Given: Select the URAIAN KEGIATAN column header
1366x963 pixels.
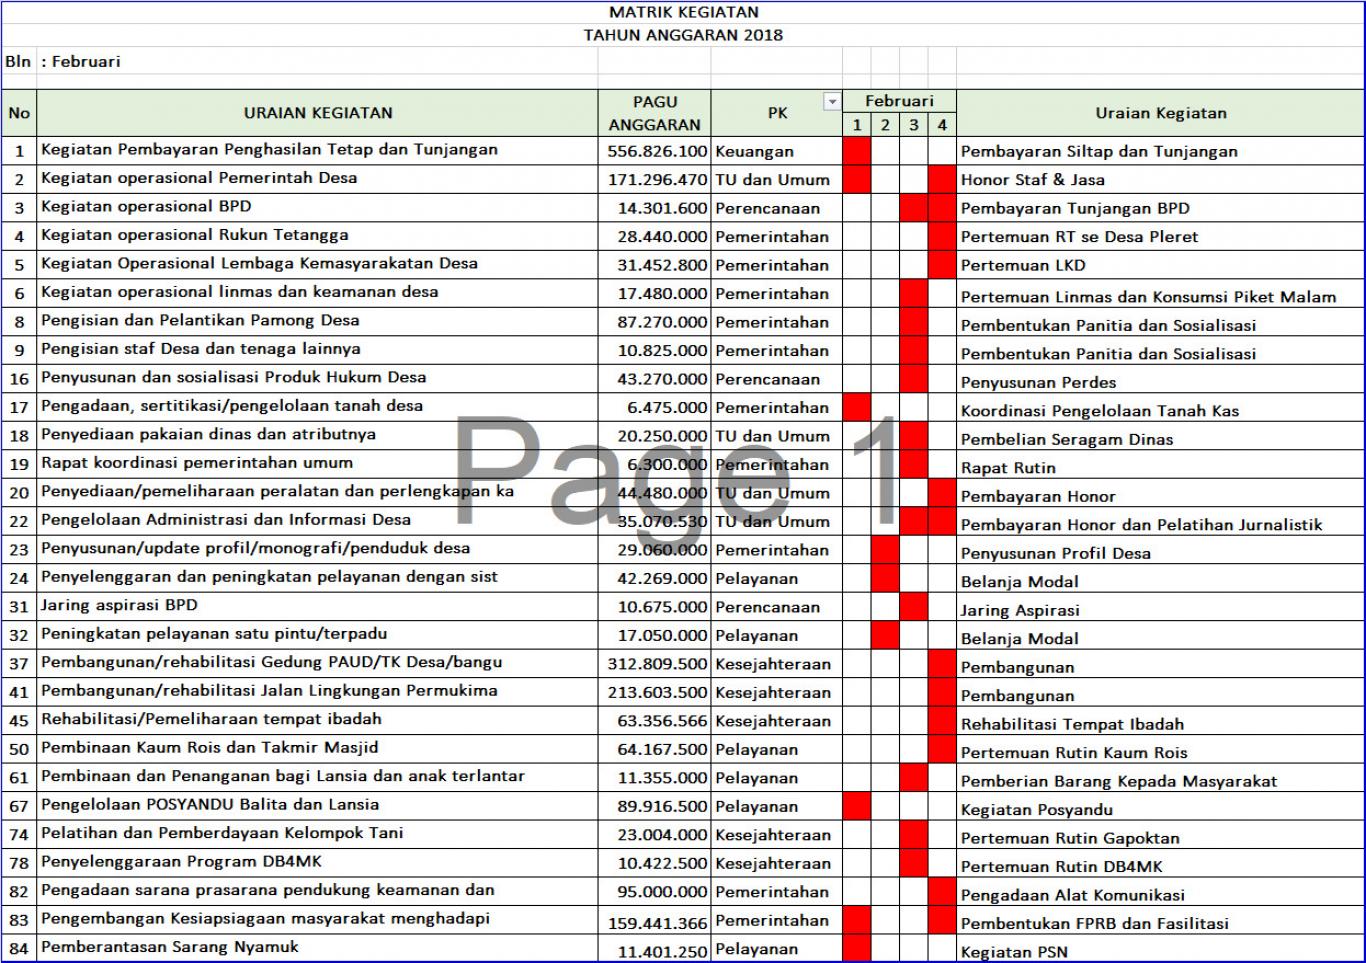Looking at the screenshot, I should (x=318, y=113).
